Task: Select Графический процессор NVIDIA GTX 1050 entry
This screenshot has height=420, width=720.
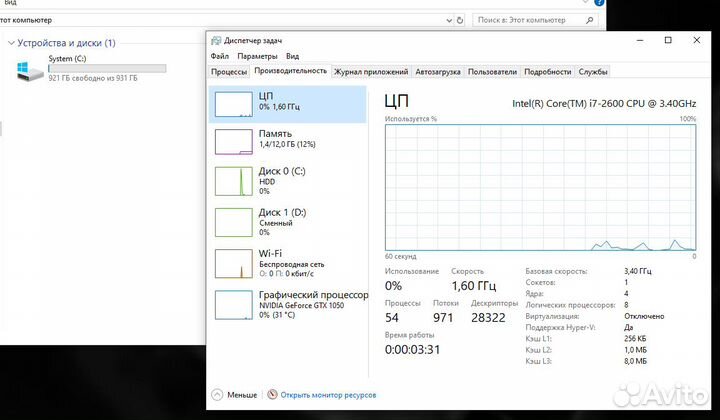Action: coord(289,305)
